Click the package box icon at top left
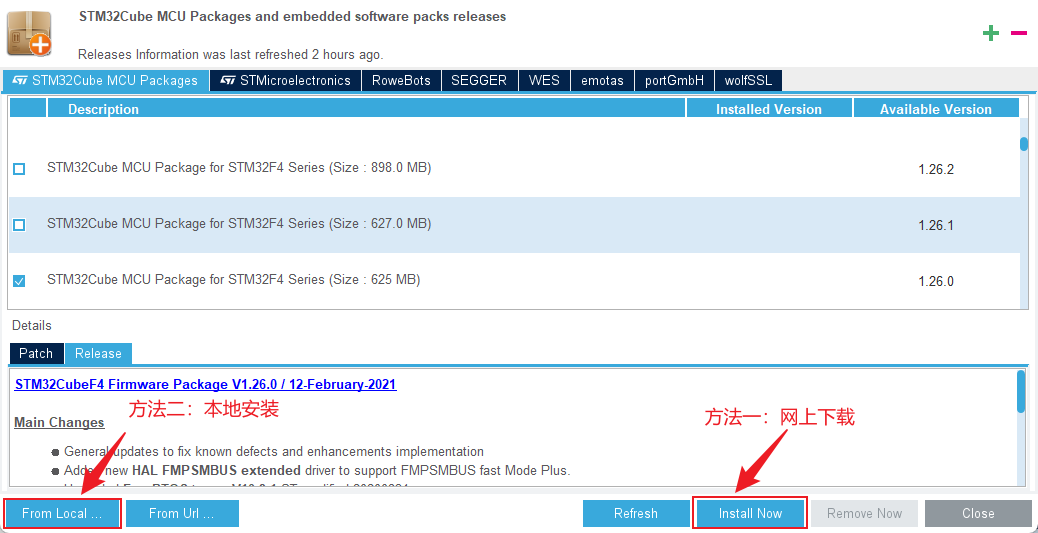Screen dimensions: 1038x533 29,34
